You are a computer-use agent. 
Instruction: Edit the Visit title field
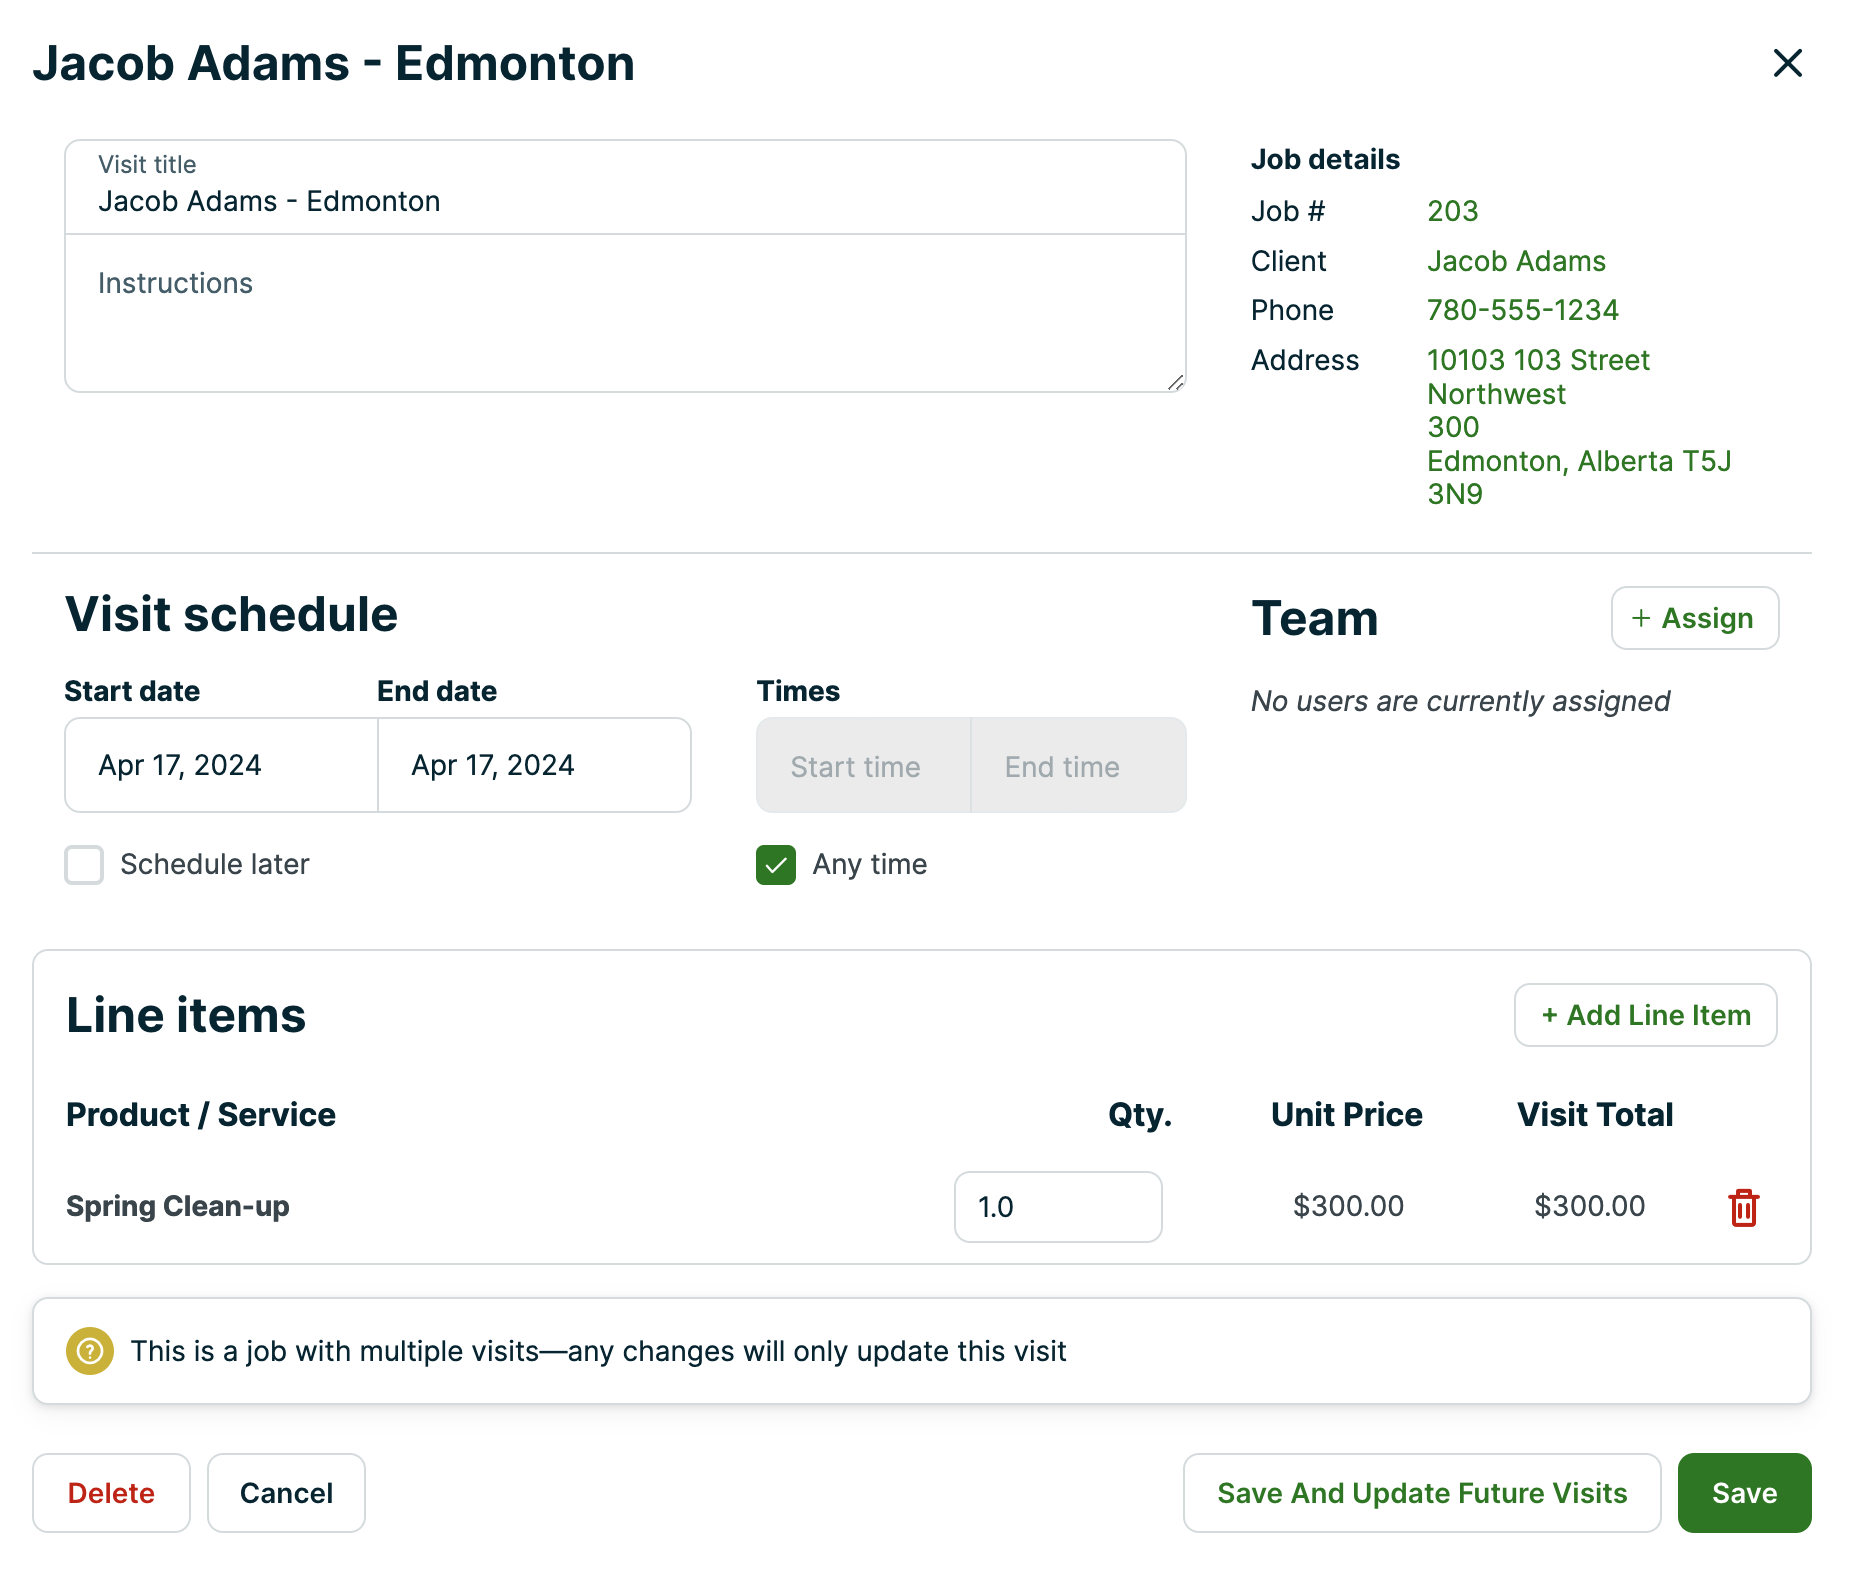coord(625,201)
